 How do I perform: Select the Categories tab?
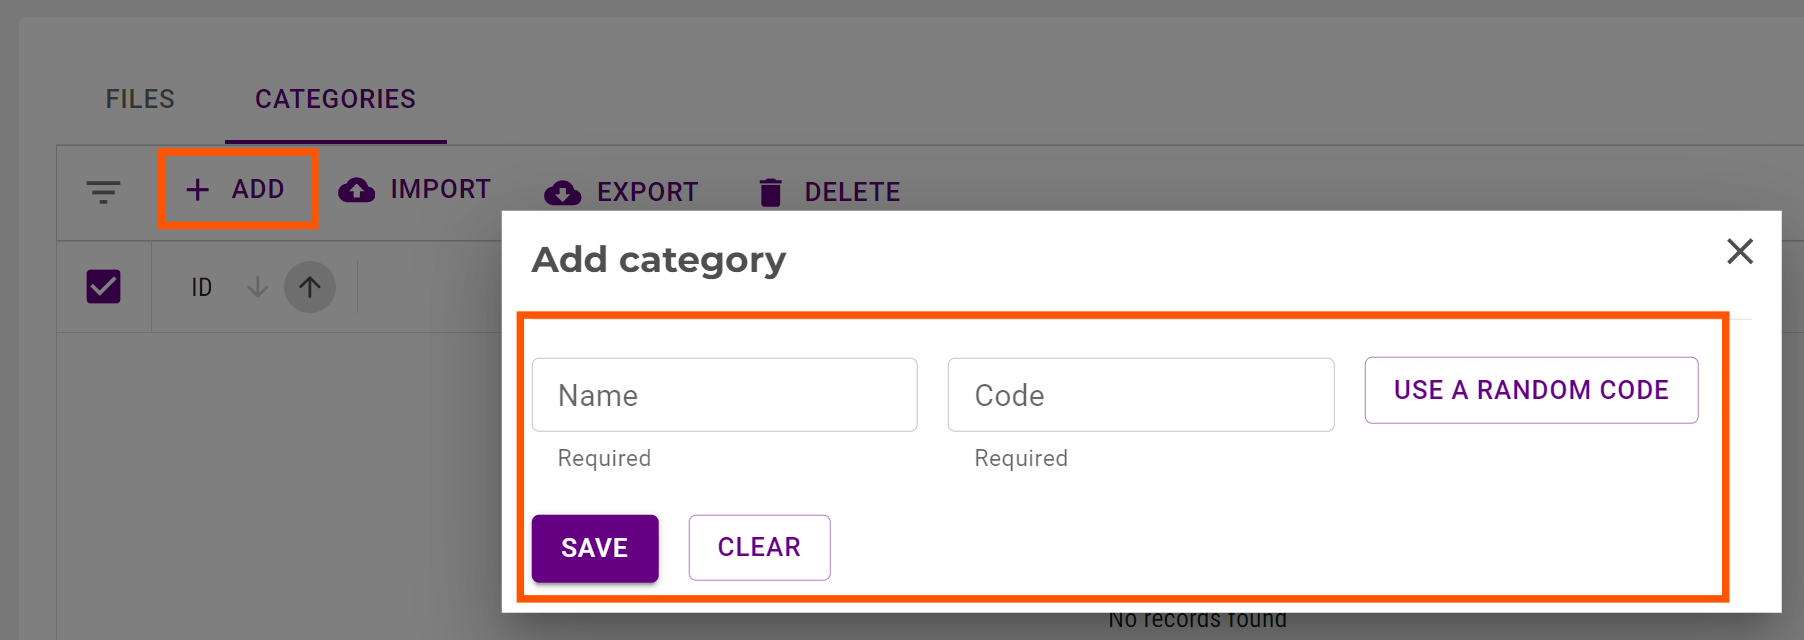(x=335, y=99)
